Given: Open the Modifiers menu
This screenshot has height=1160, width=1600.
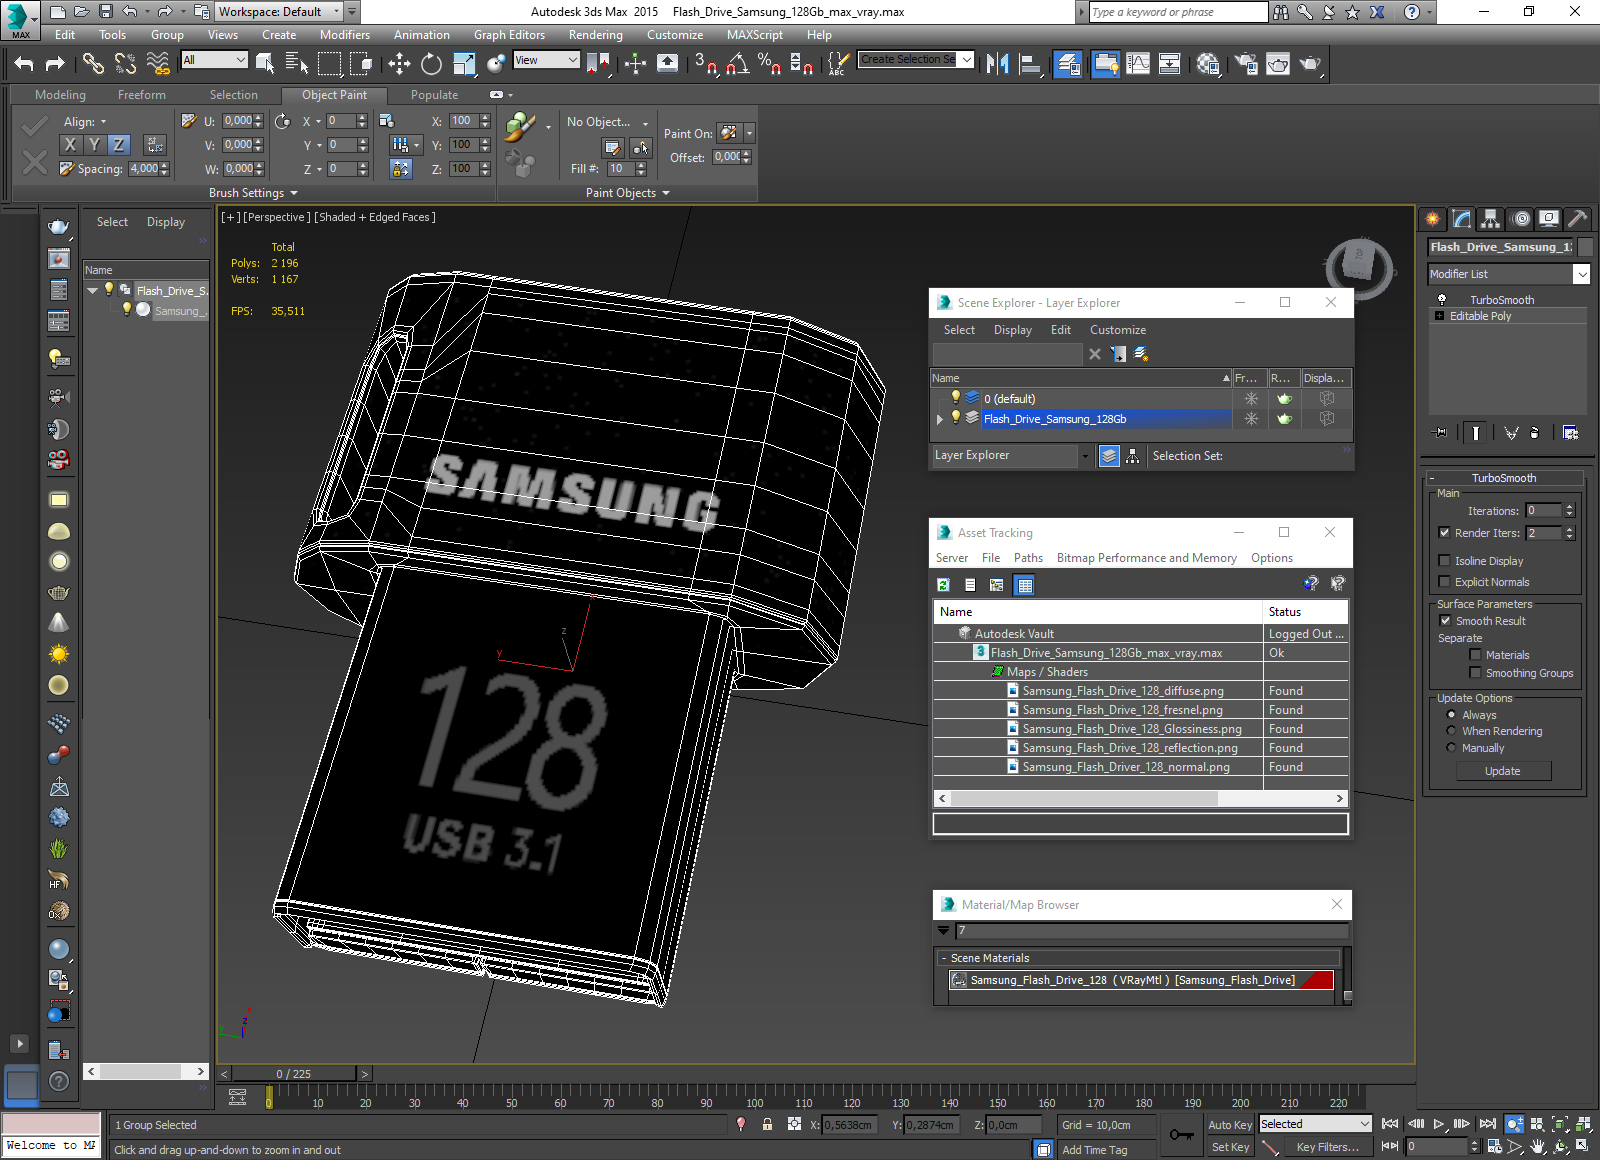Looking at the screenshot, I should [x=345, y=35].
